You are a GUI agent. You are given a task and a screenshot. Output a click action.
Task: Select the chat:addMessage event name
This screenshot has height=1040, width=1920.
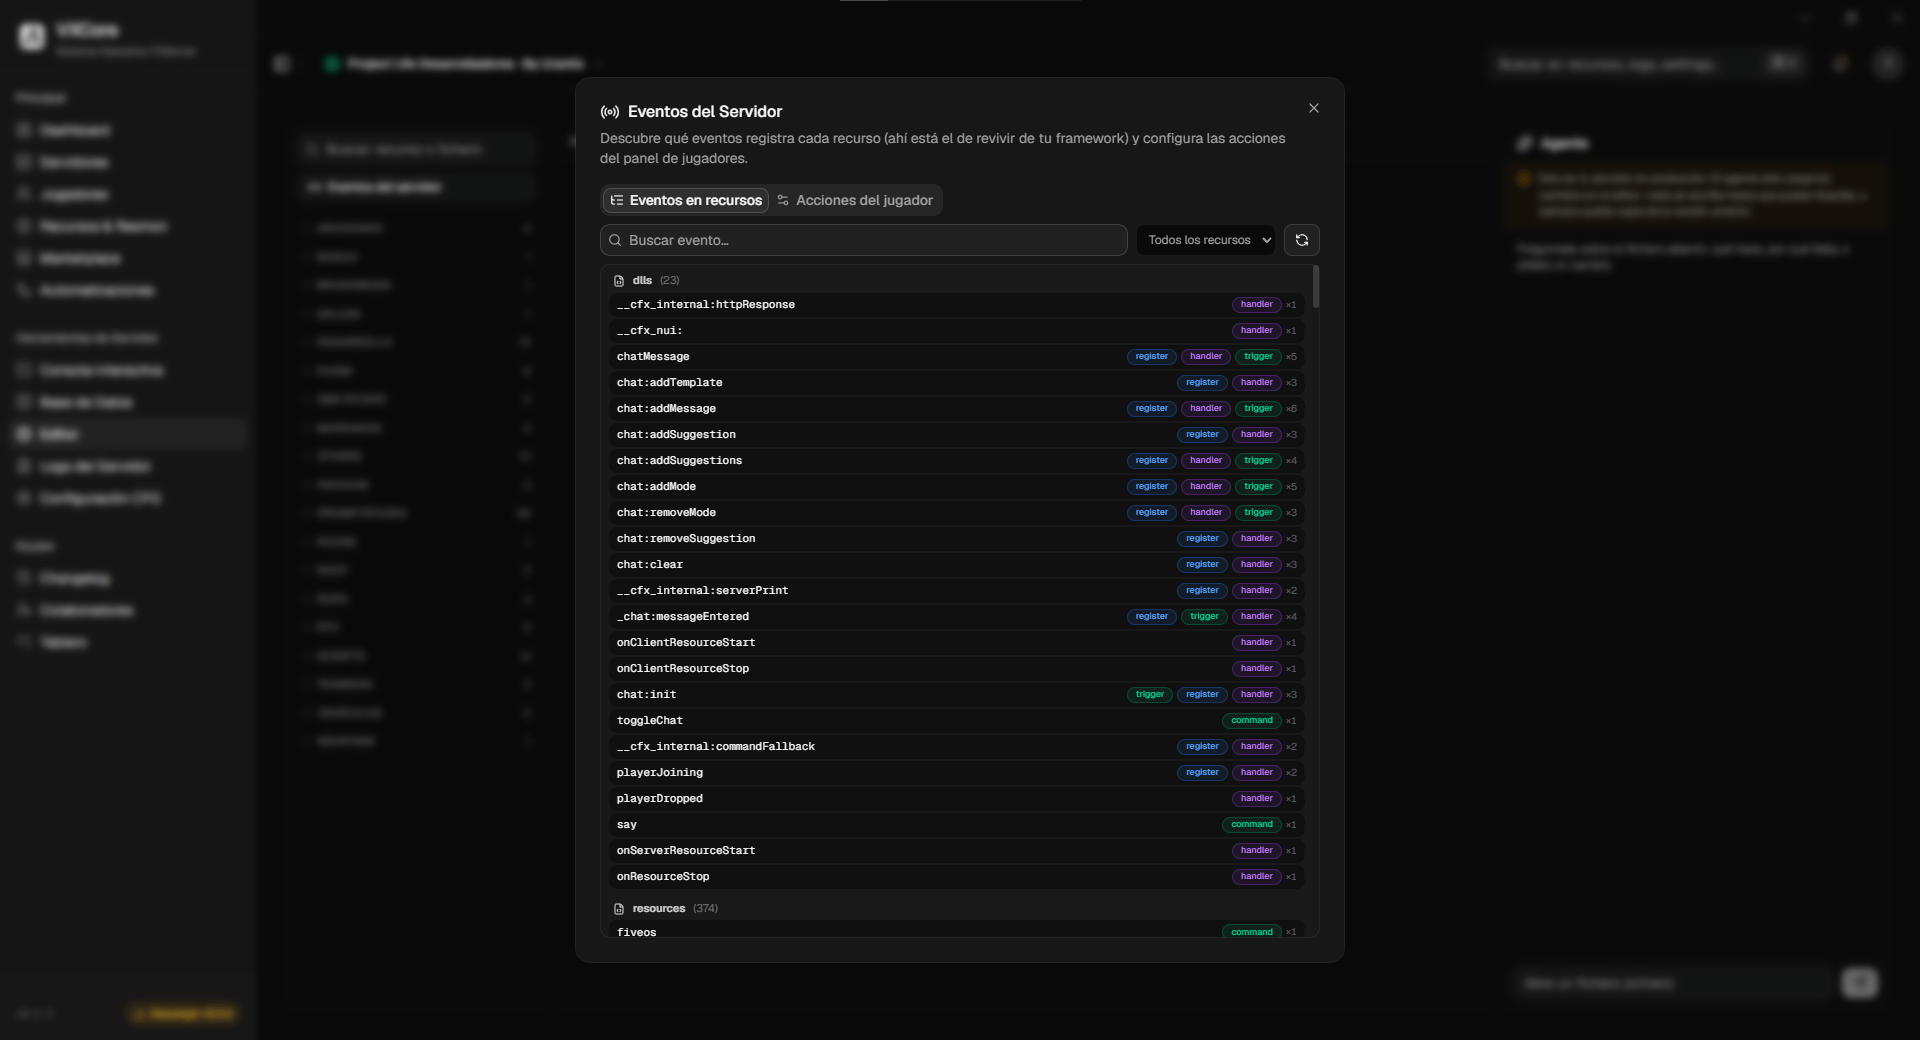[x=666, y=408]
